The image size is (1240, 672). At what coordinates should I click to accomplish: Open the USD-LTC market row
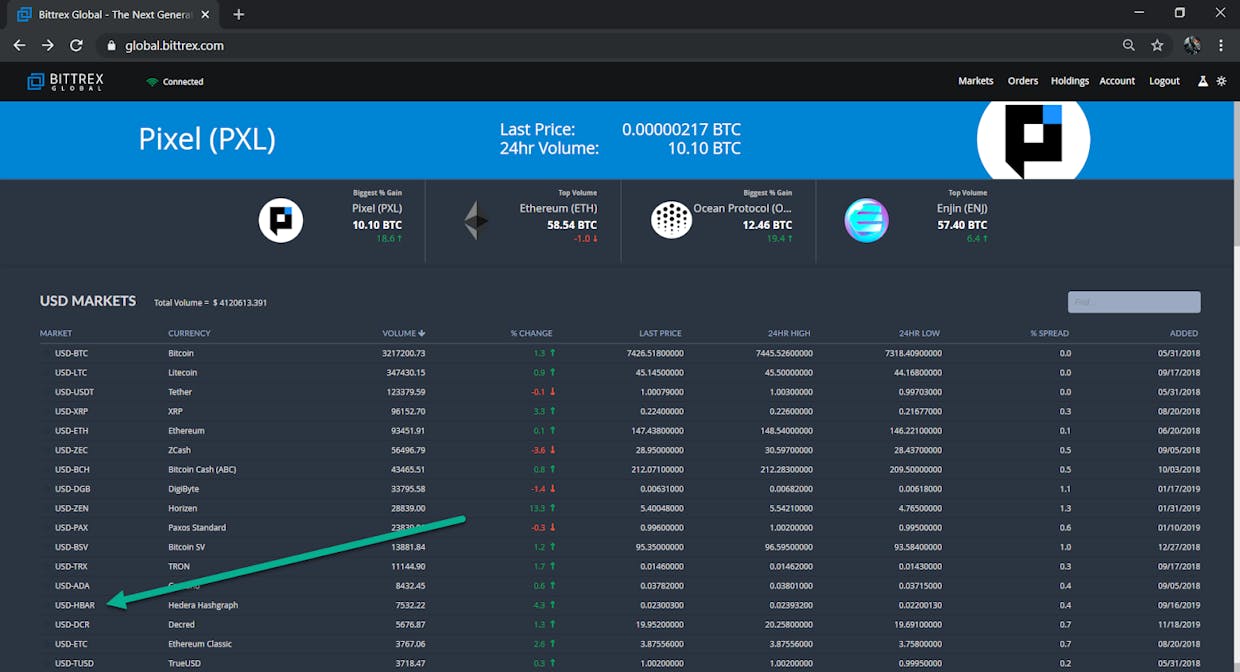click(619, 373)
